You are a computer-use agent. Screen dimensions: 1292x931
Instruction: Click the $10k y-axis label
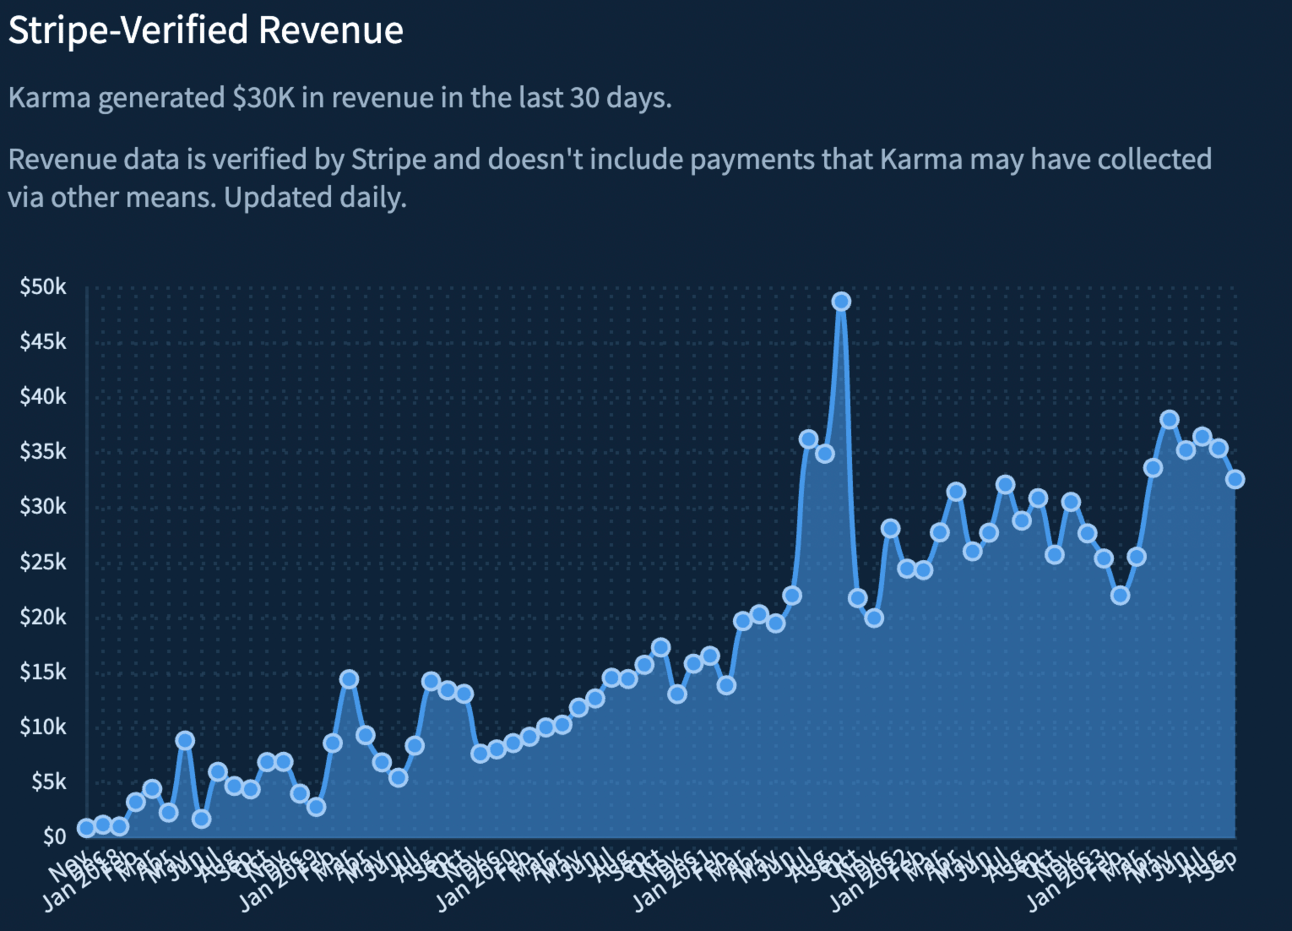(x=43, y=727)
